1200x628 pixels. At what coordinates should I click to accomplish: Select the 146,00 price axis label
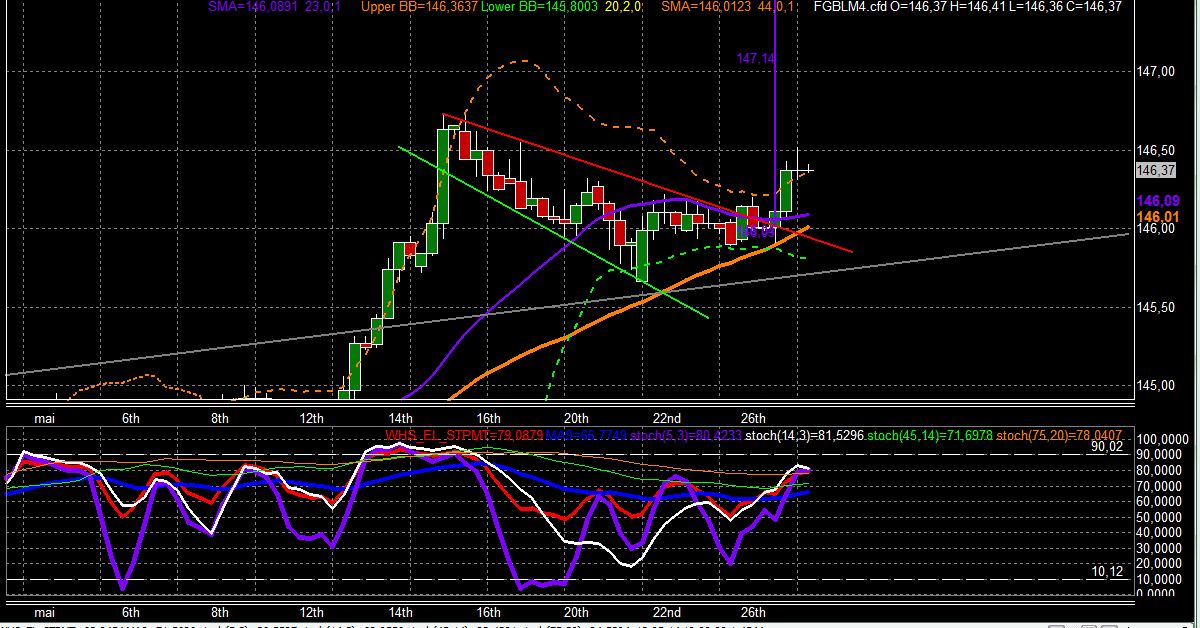[x=1154, y=229]
